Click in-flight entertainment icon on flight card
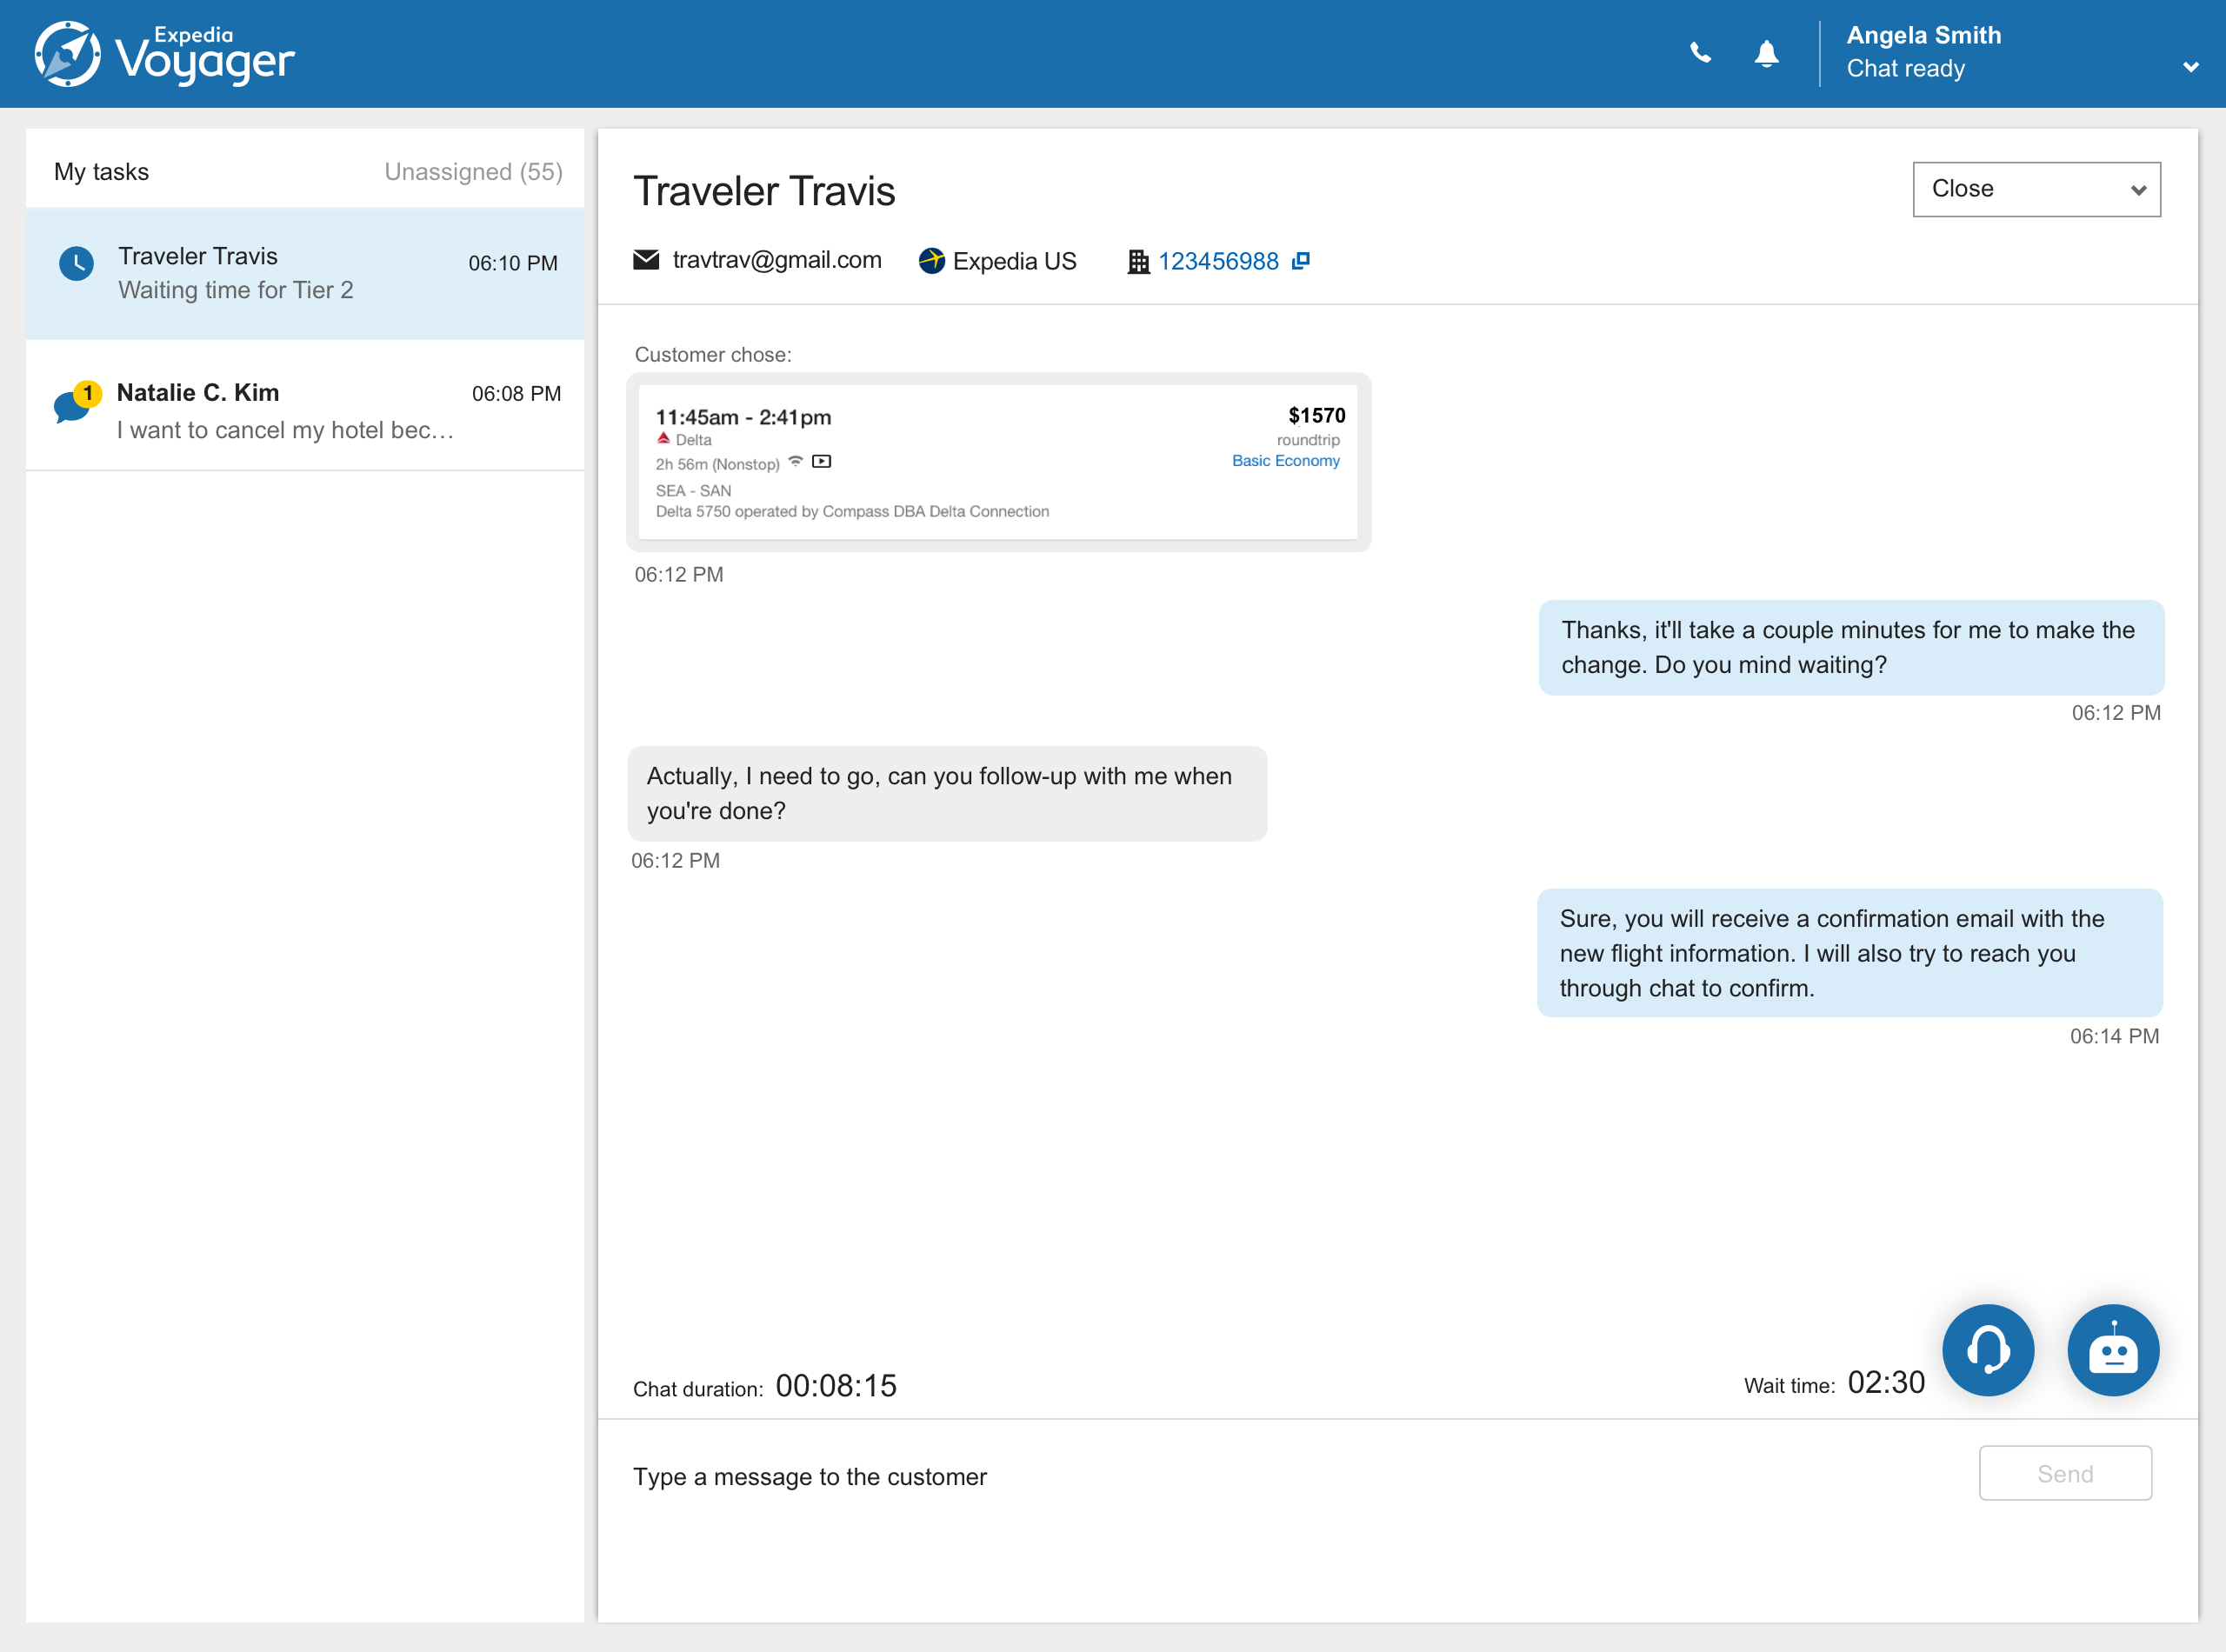 (x=821, y=462)
